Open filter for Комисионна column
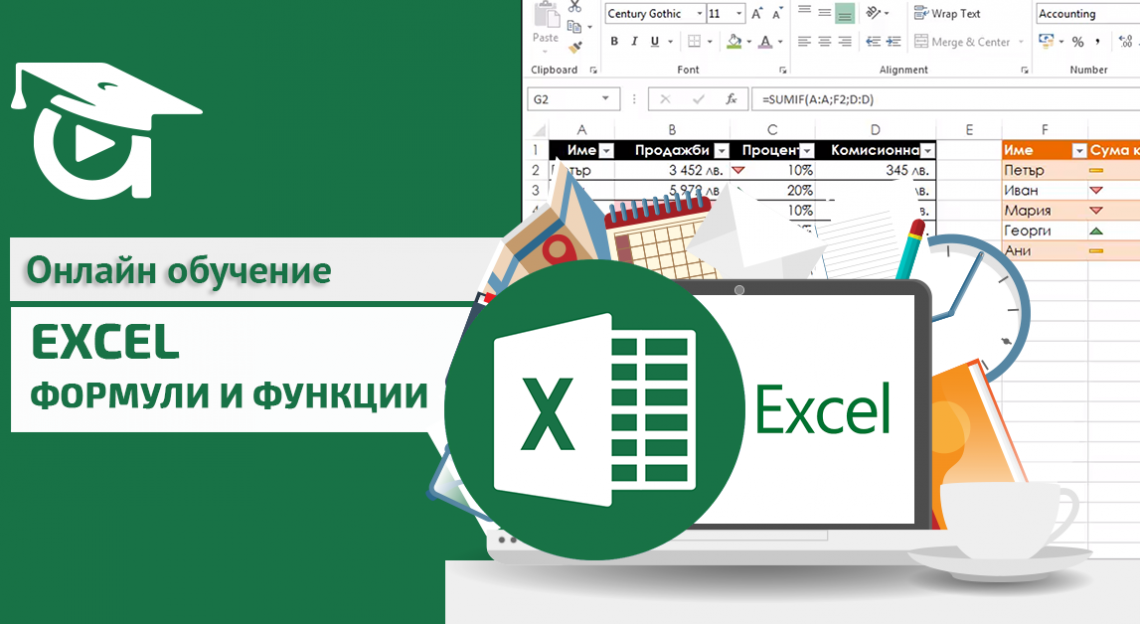1140x624 pixels. pyautogui.click(x=927, y=151)
